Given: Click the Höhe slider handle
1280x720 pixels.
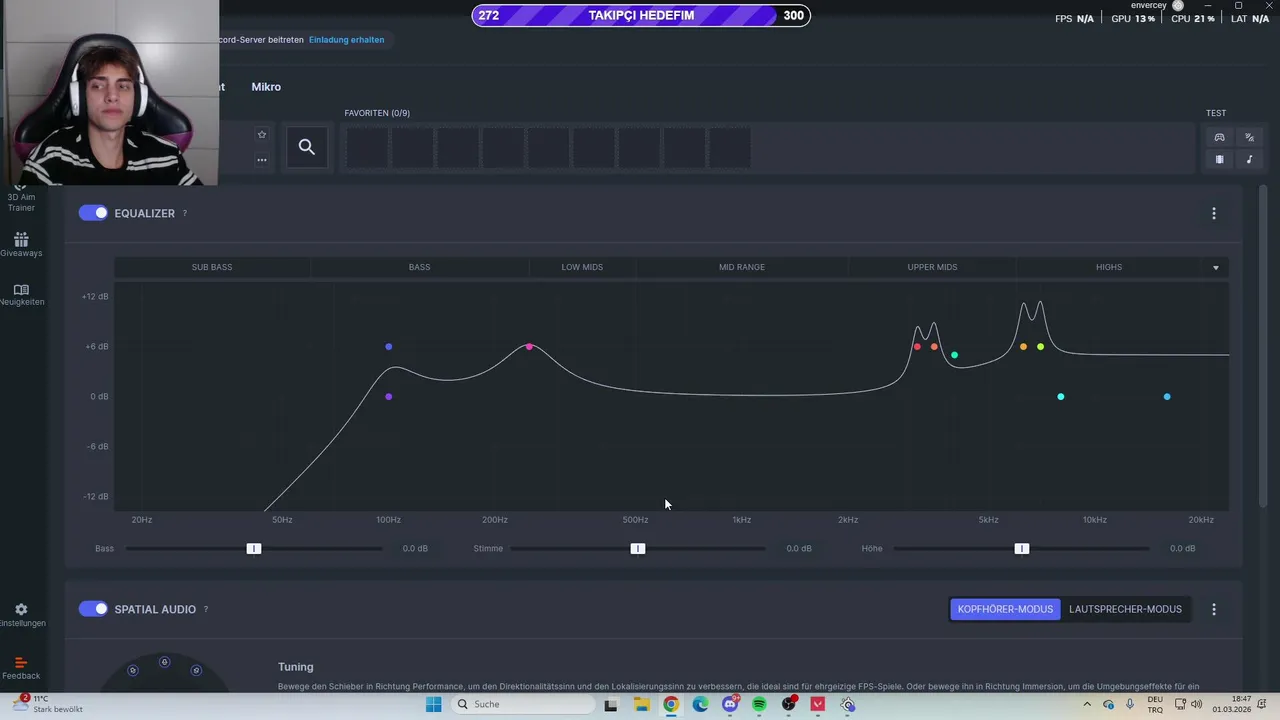Looking at the screenshot, I should 1022,549.
